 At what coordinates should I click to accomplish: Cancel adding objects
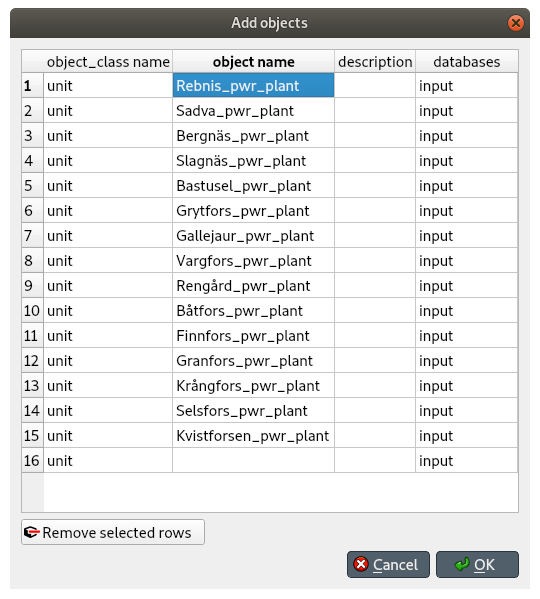388,564
